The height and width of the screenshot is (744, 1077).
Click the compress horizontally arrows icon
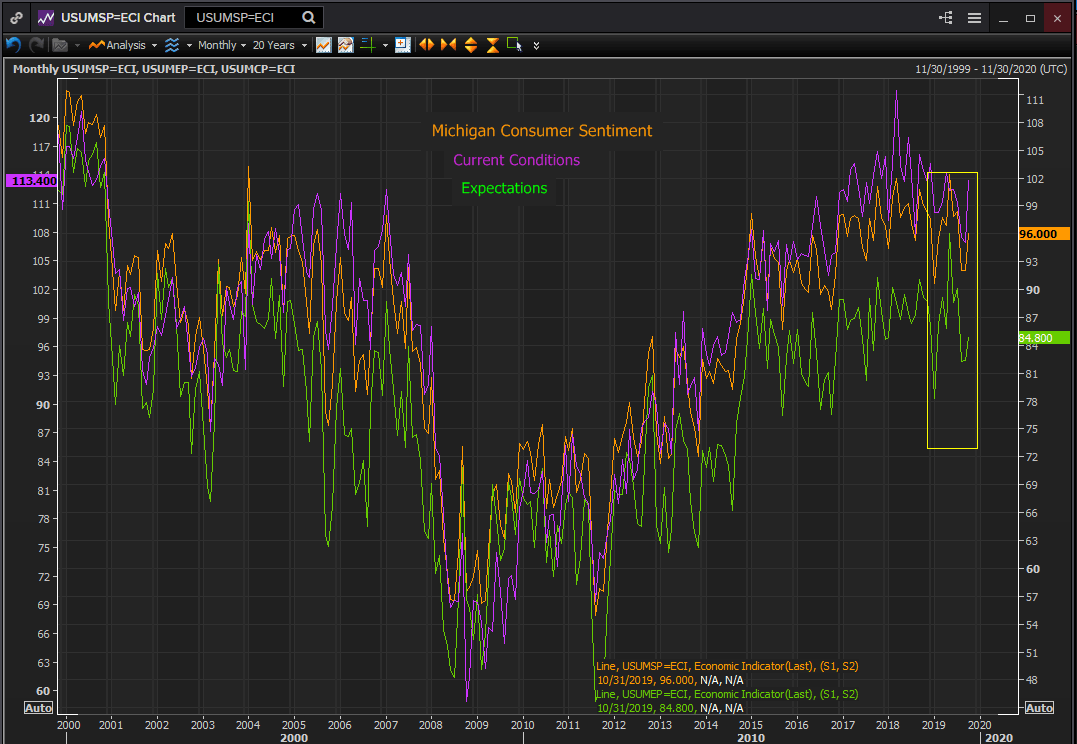pos(448,45)
